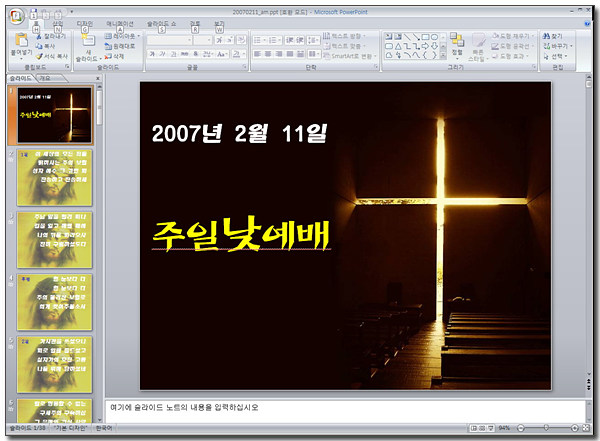Open the round Office button menu
This screenshot has width=600, height=441.
click(x=17, y=16)
